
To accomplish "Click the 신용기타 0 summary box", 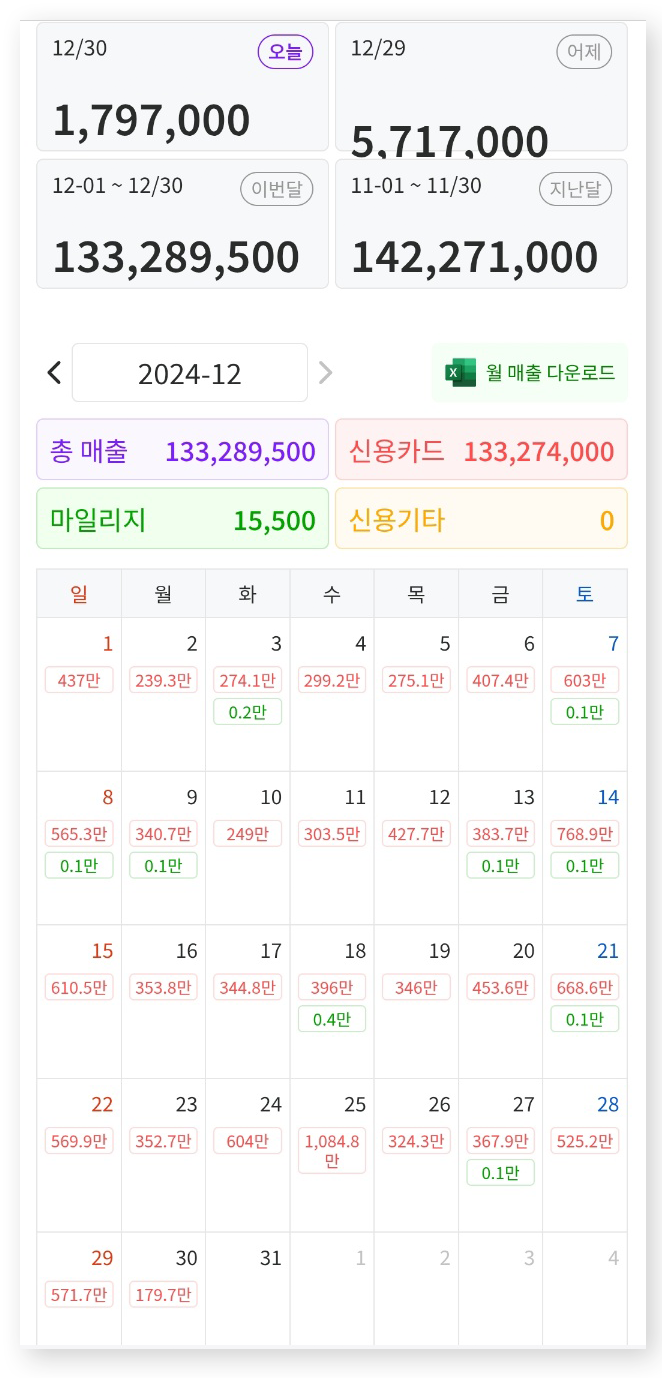I will point(481,520).
